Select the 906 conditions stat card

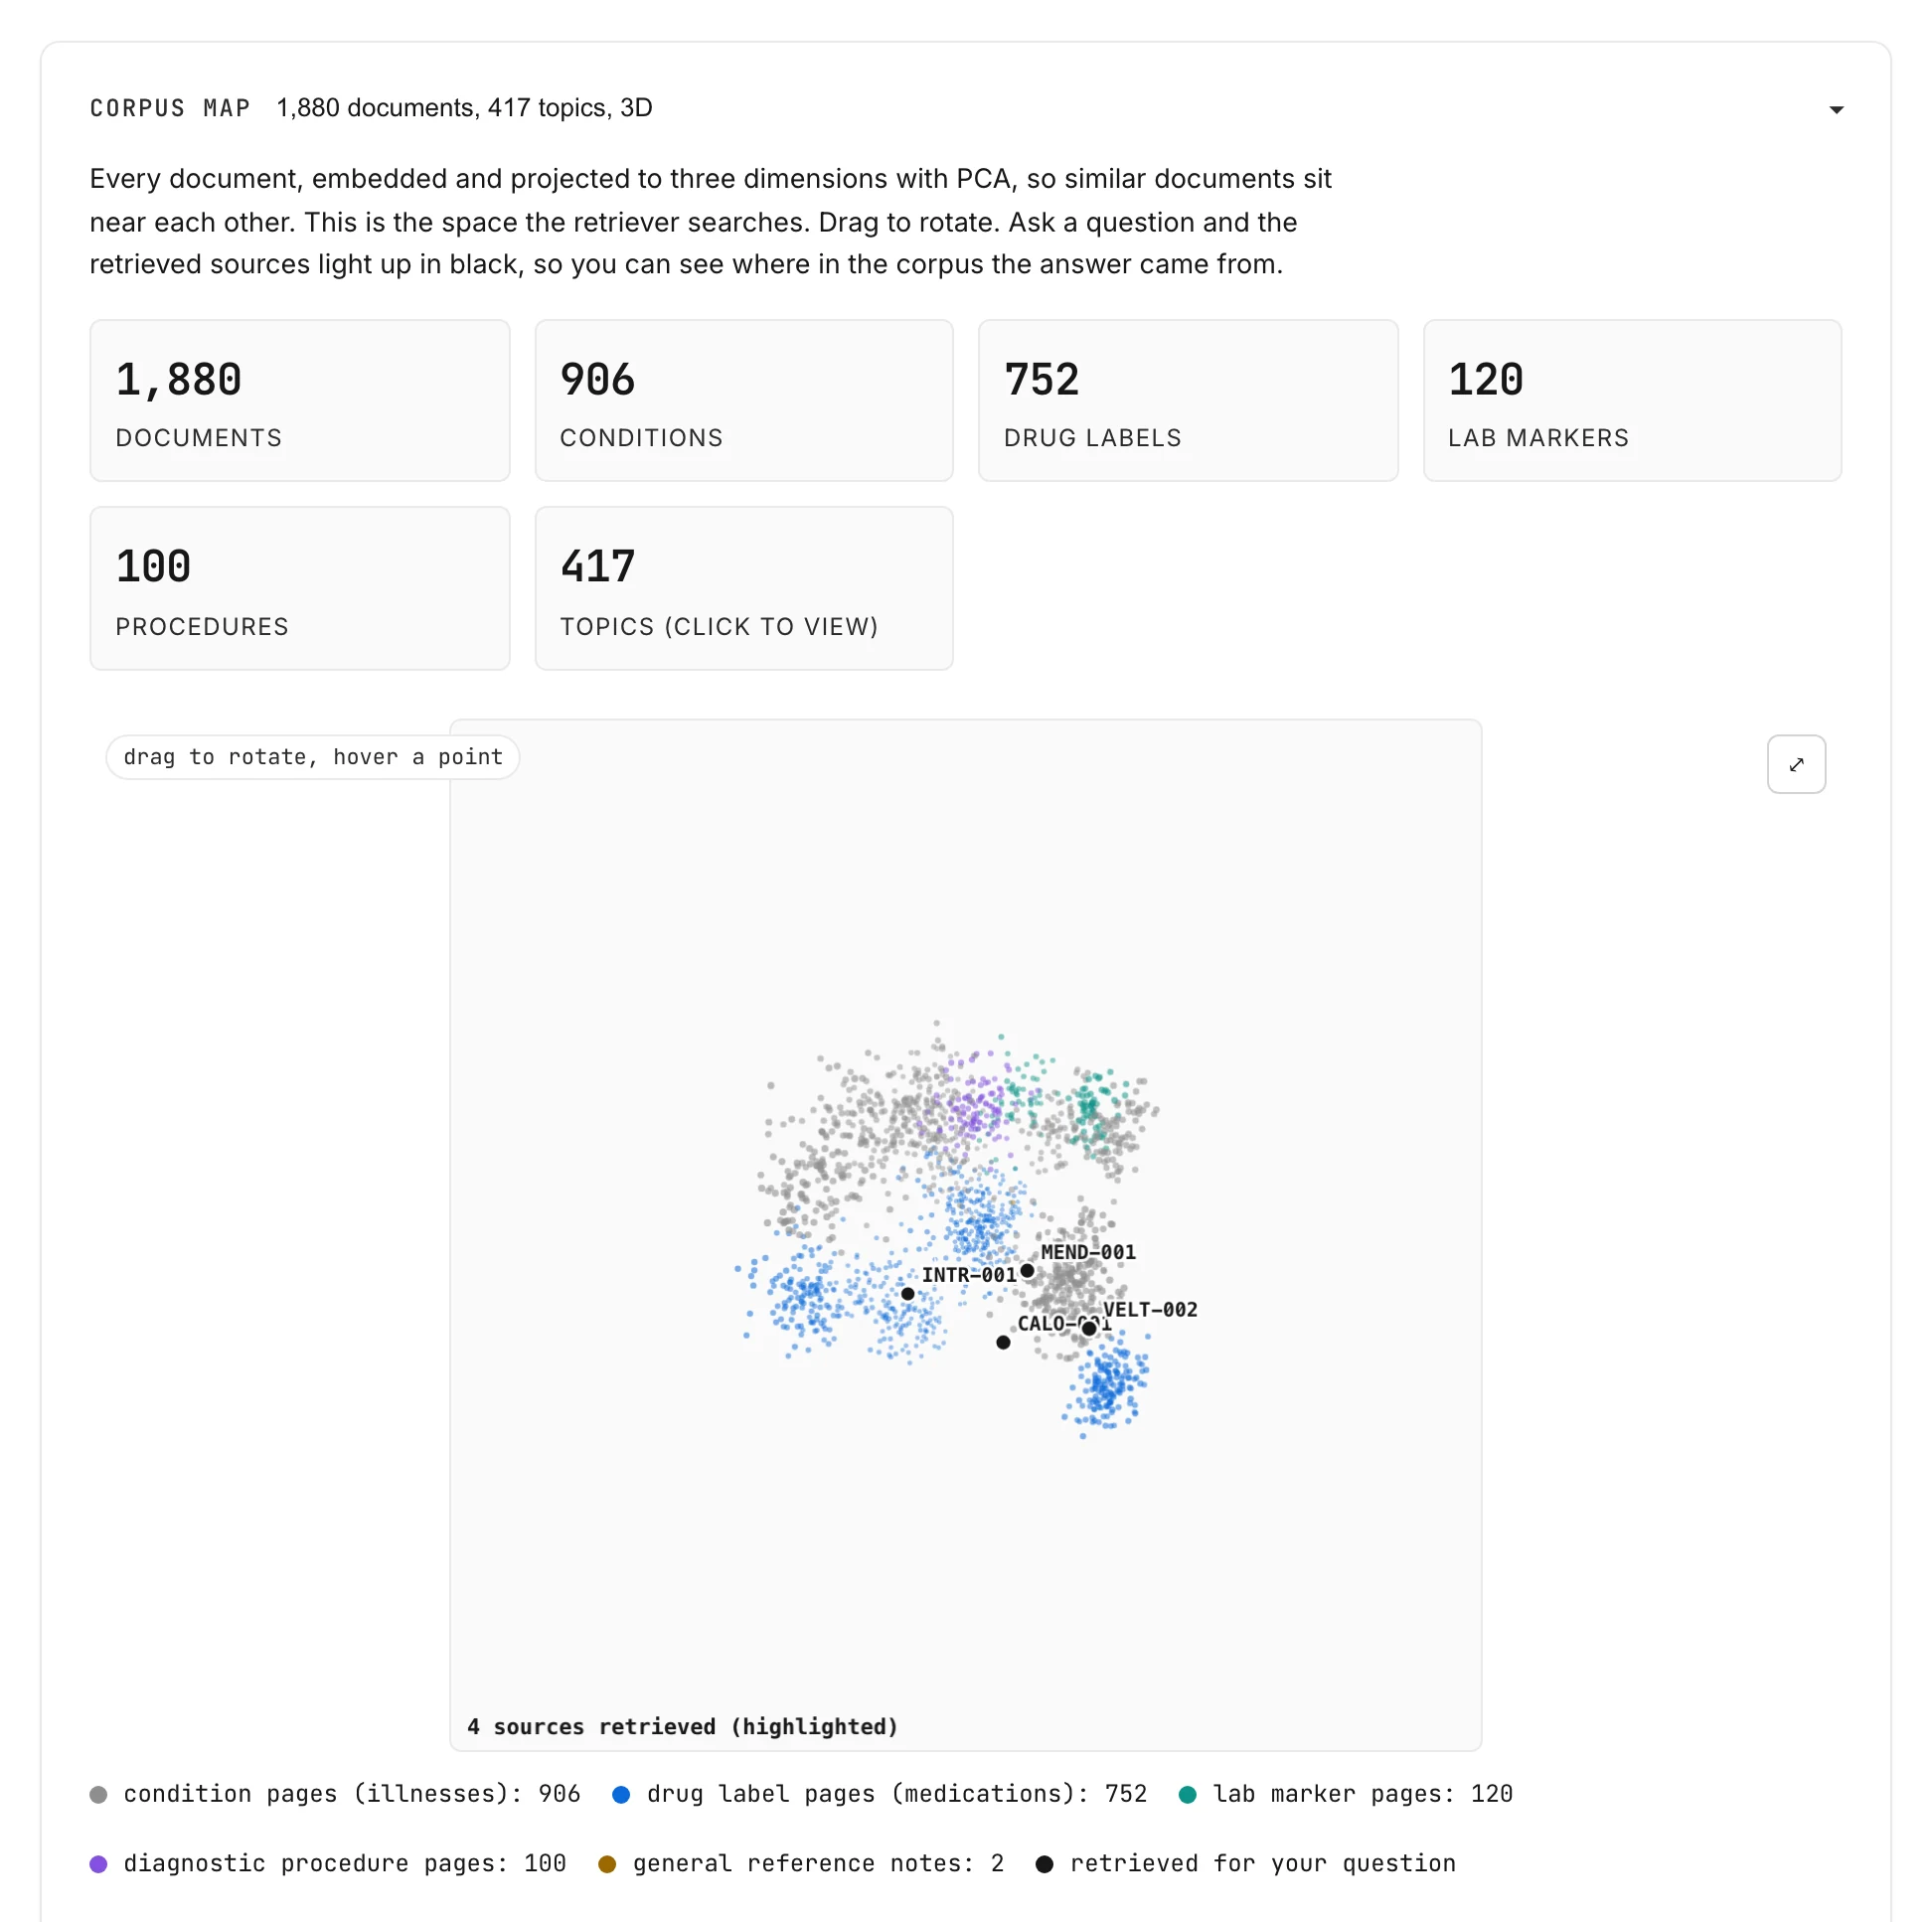click(744, 400)
